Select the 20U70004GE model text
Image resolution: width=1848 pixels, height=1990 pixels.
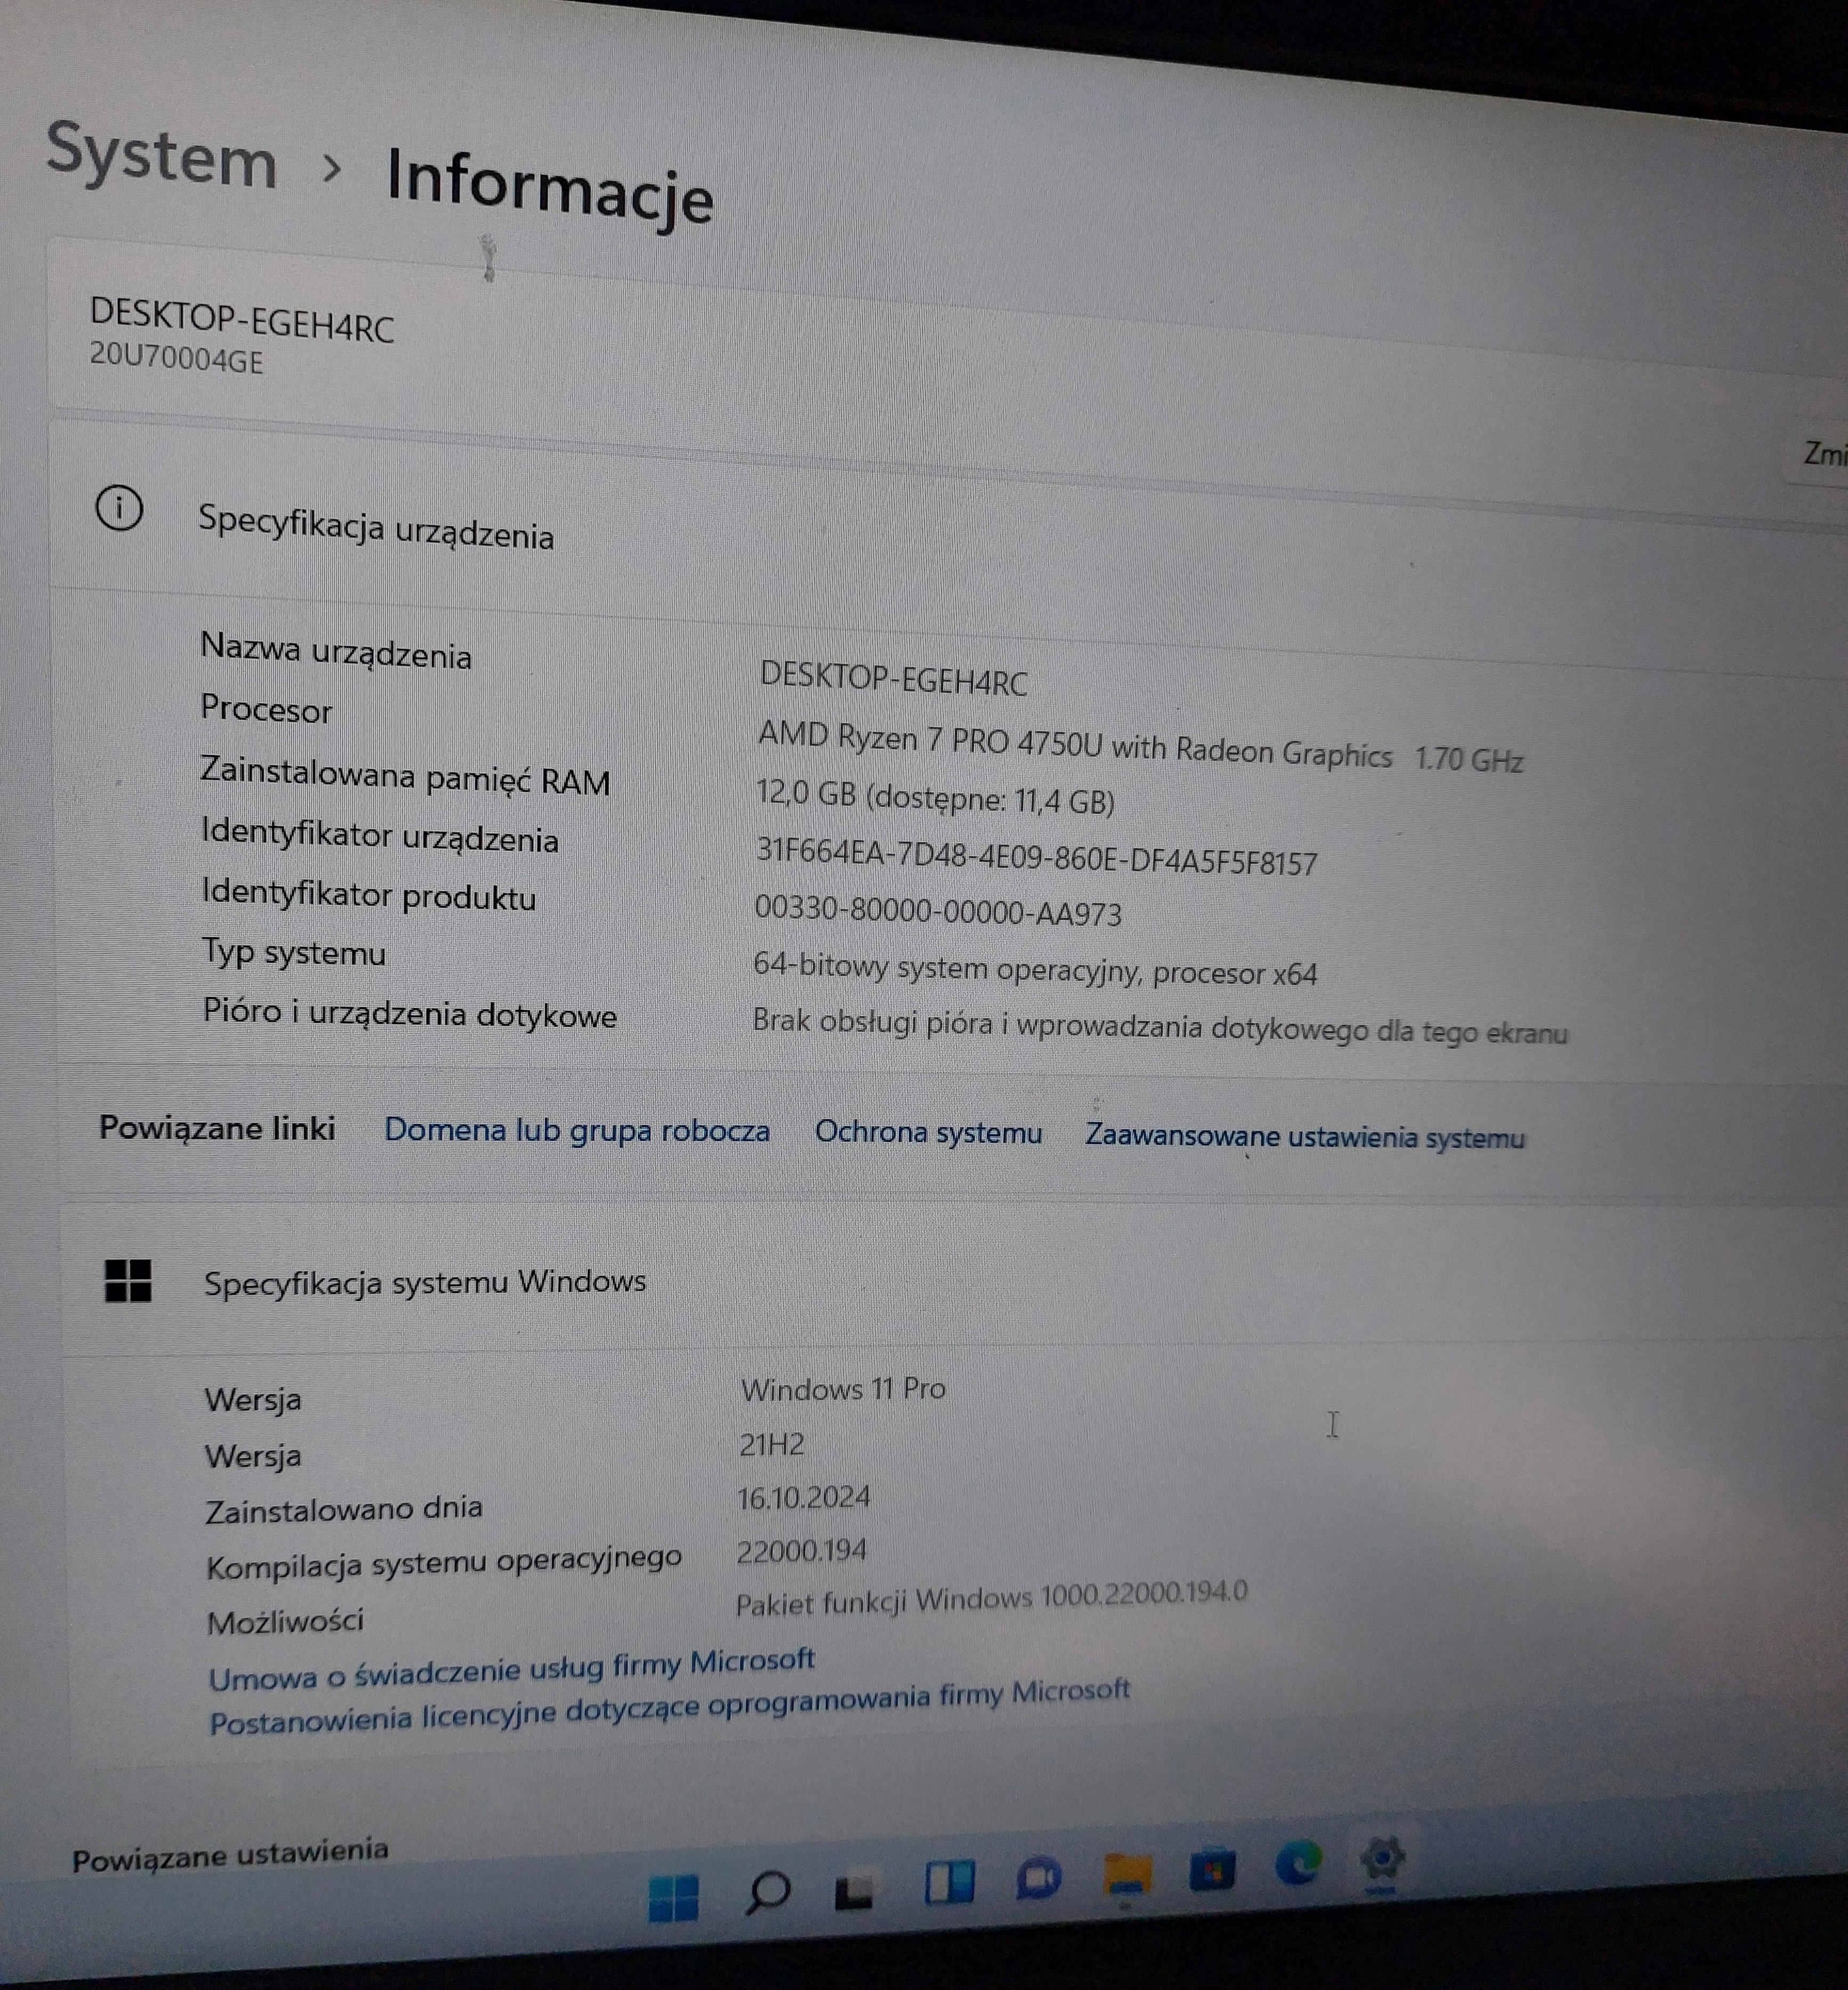[x=177, y=358]
